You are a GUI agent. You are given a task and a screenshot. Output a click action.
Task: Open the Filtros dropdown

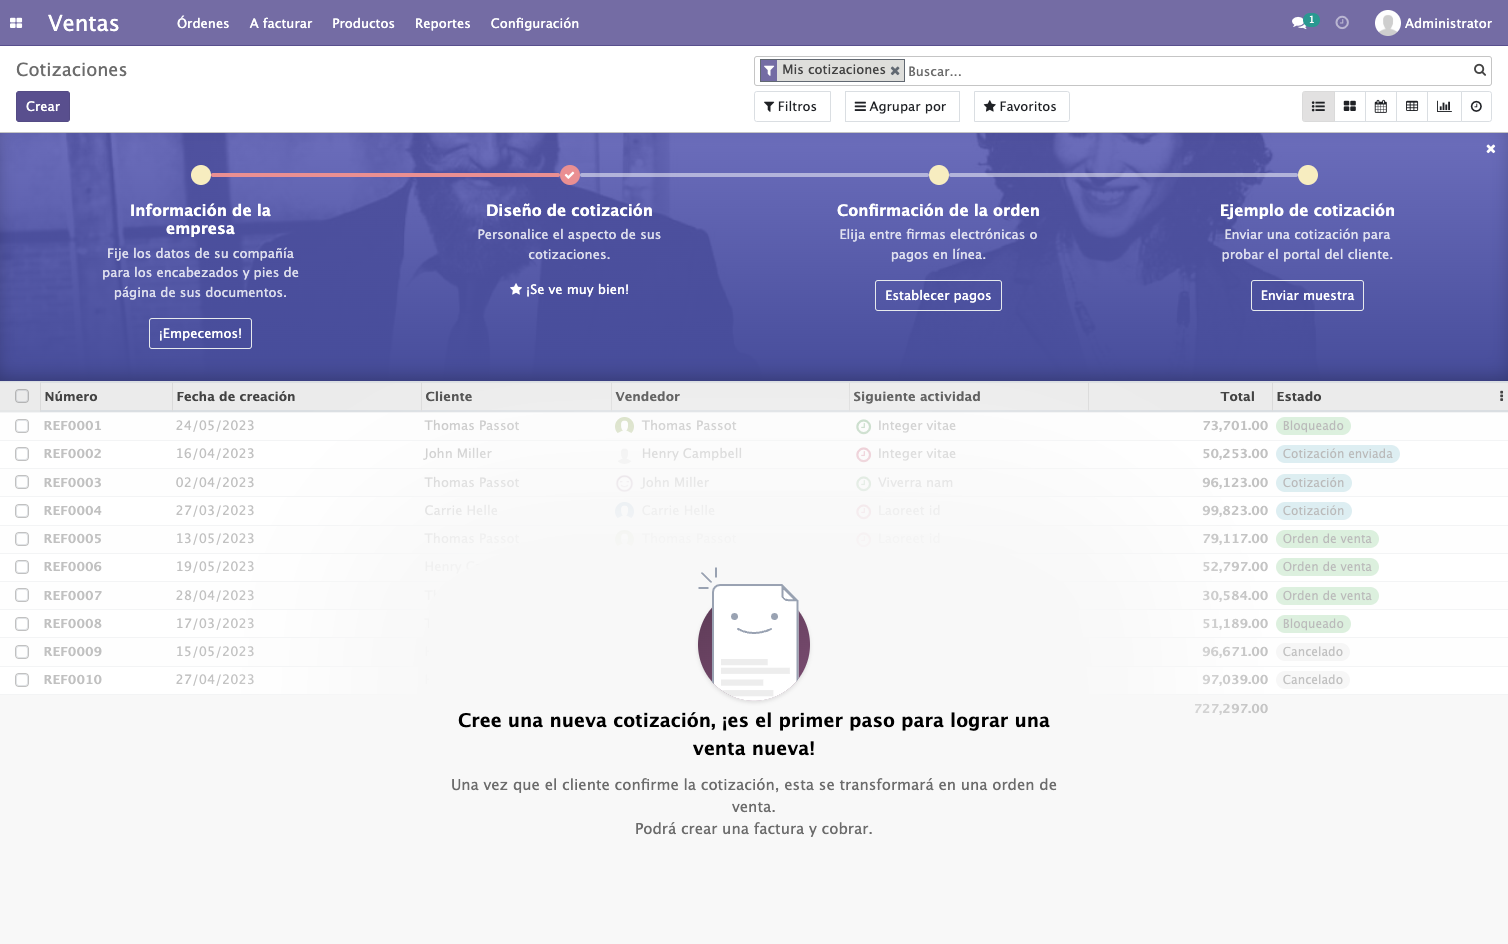click(791, 107)
